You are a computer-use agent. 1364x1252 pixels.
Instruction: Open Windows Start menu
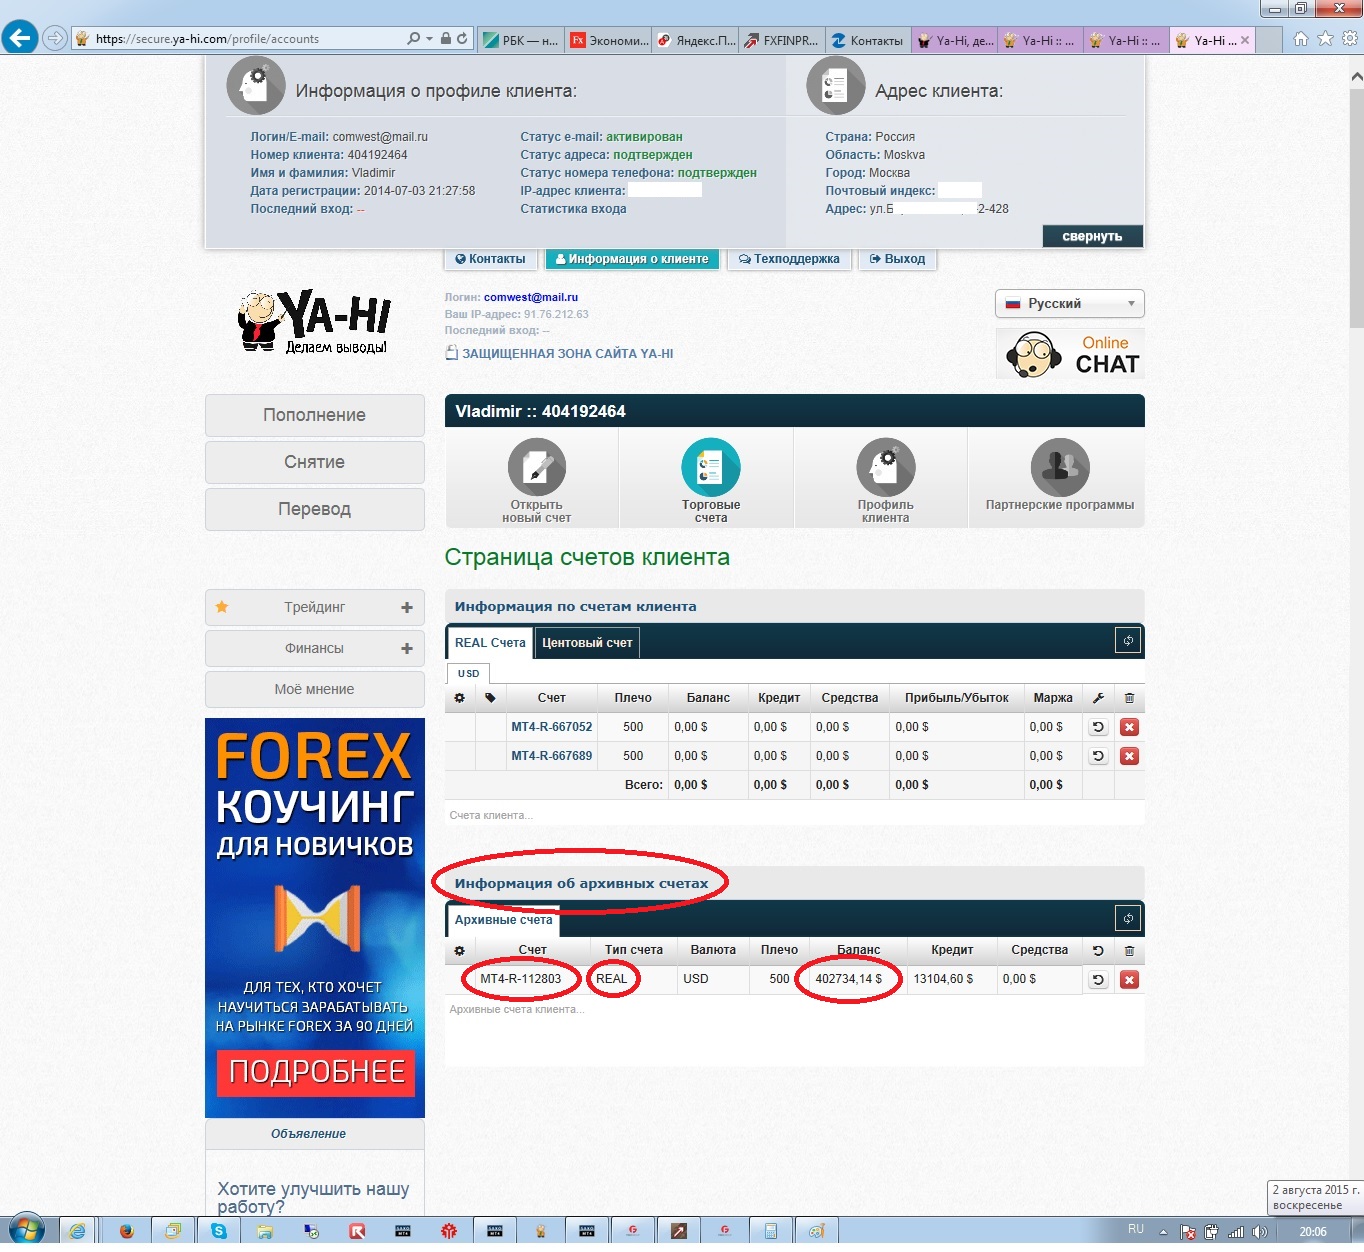[26, 1231]
